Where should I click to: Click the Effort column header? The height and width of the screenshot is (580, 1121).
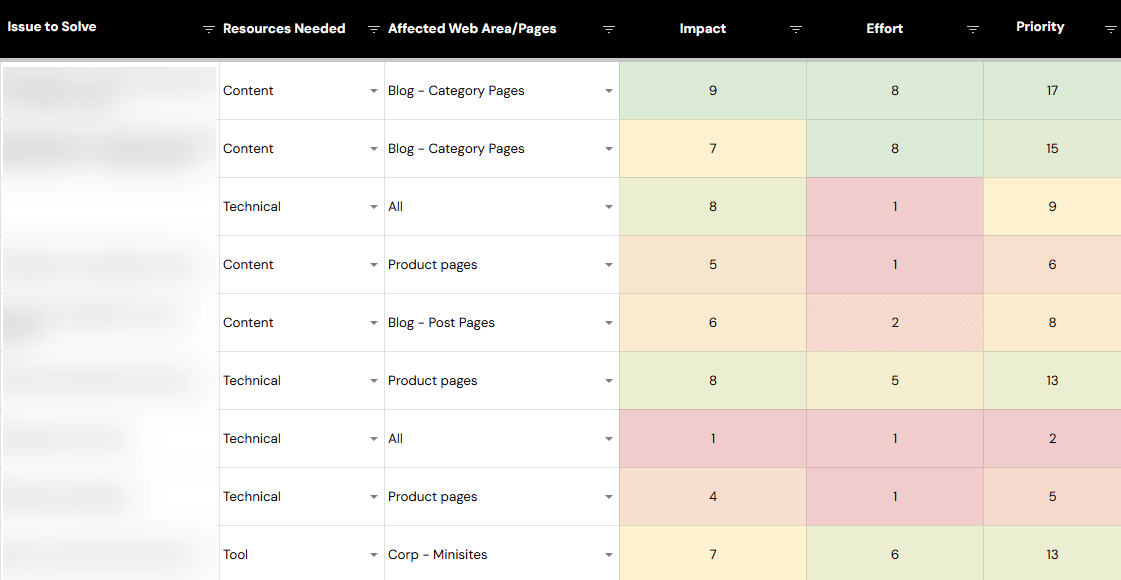pyautogui.click(x=884, y=28)
